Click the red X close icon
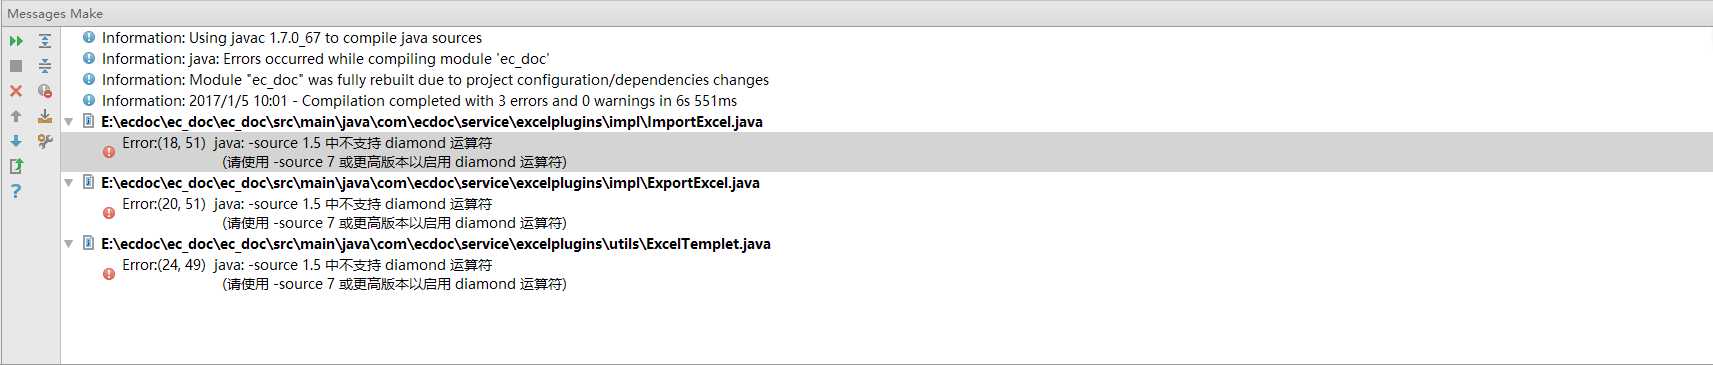1713x365 pixels. (16, 91)
